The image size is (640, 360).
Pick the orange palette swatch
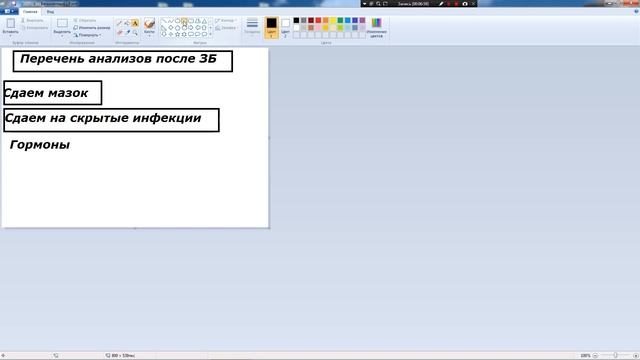pos(325,20)
